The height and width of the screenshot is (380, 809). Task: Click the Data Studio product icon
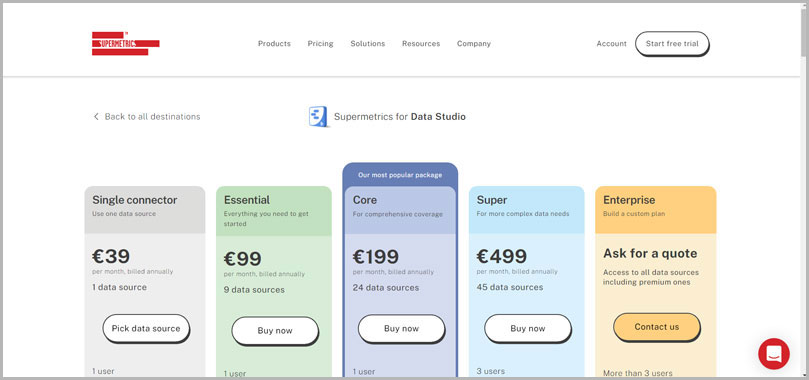click(318, 117)
